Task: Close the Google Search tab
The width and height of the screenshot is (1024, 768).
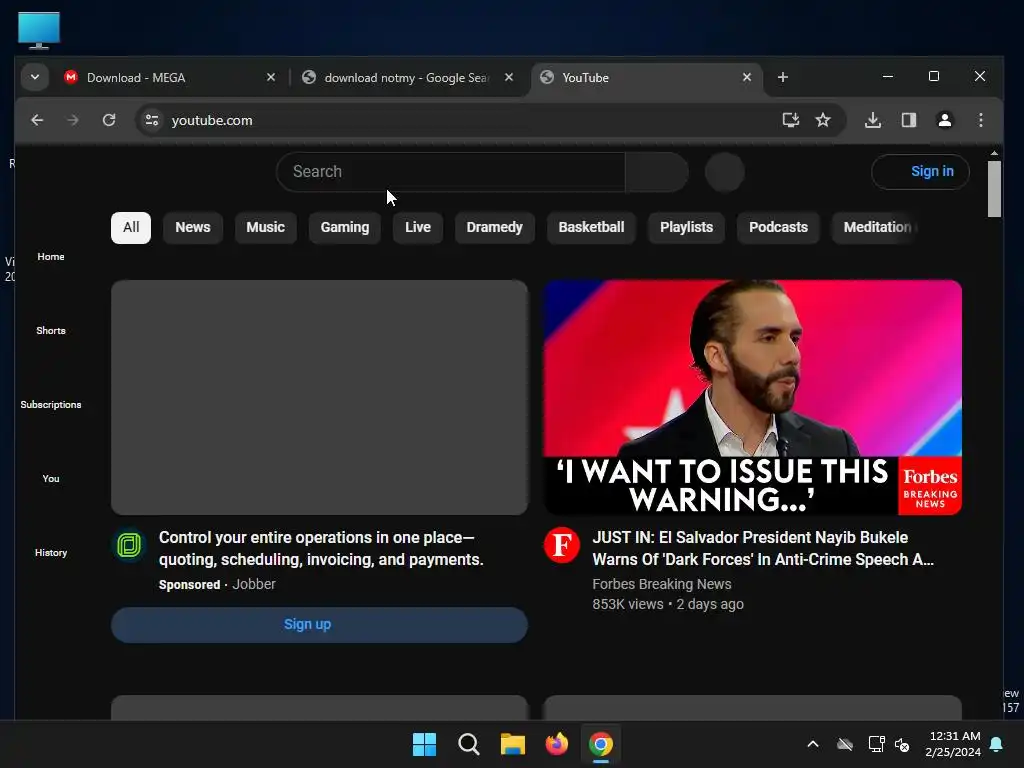Action: point(509,77)
